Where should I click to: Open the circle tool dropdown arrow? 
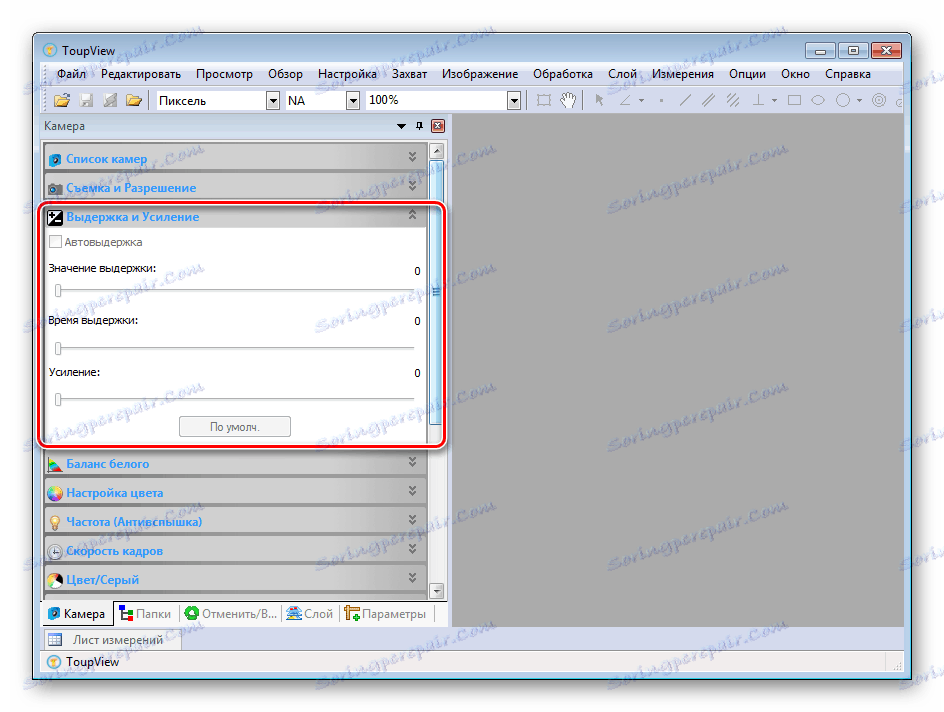click(x=859, y=101)
